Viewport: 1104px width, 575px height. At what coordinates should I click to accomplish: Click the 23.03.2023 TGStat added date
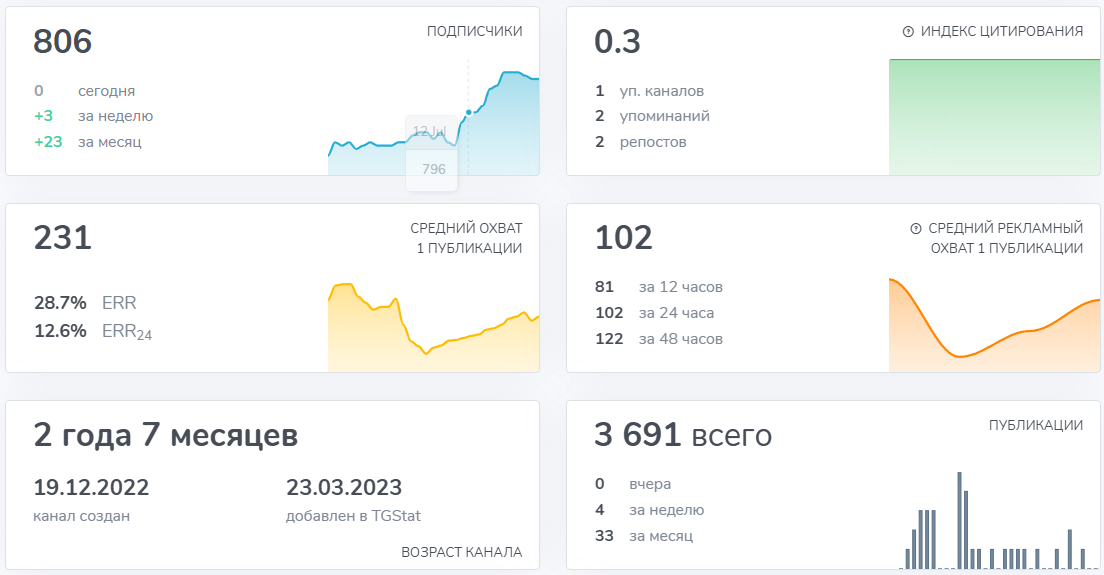344,487
